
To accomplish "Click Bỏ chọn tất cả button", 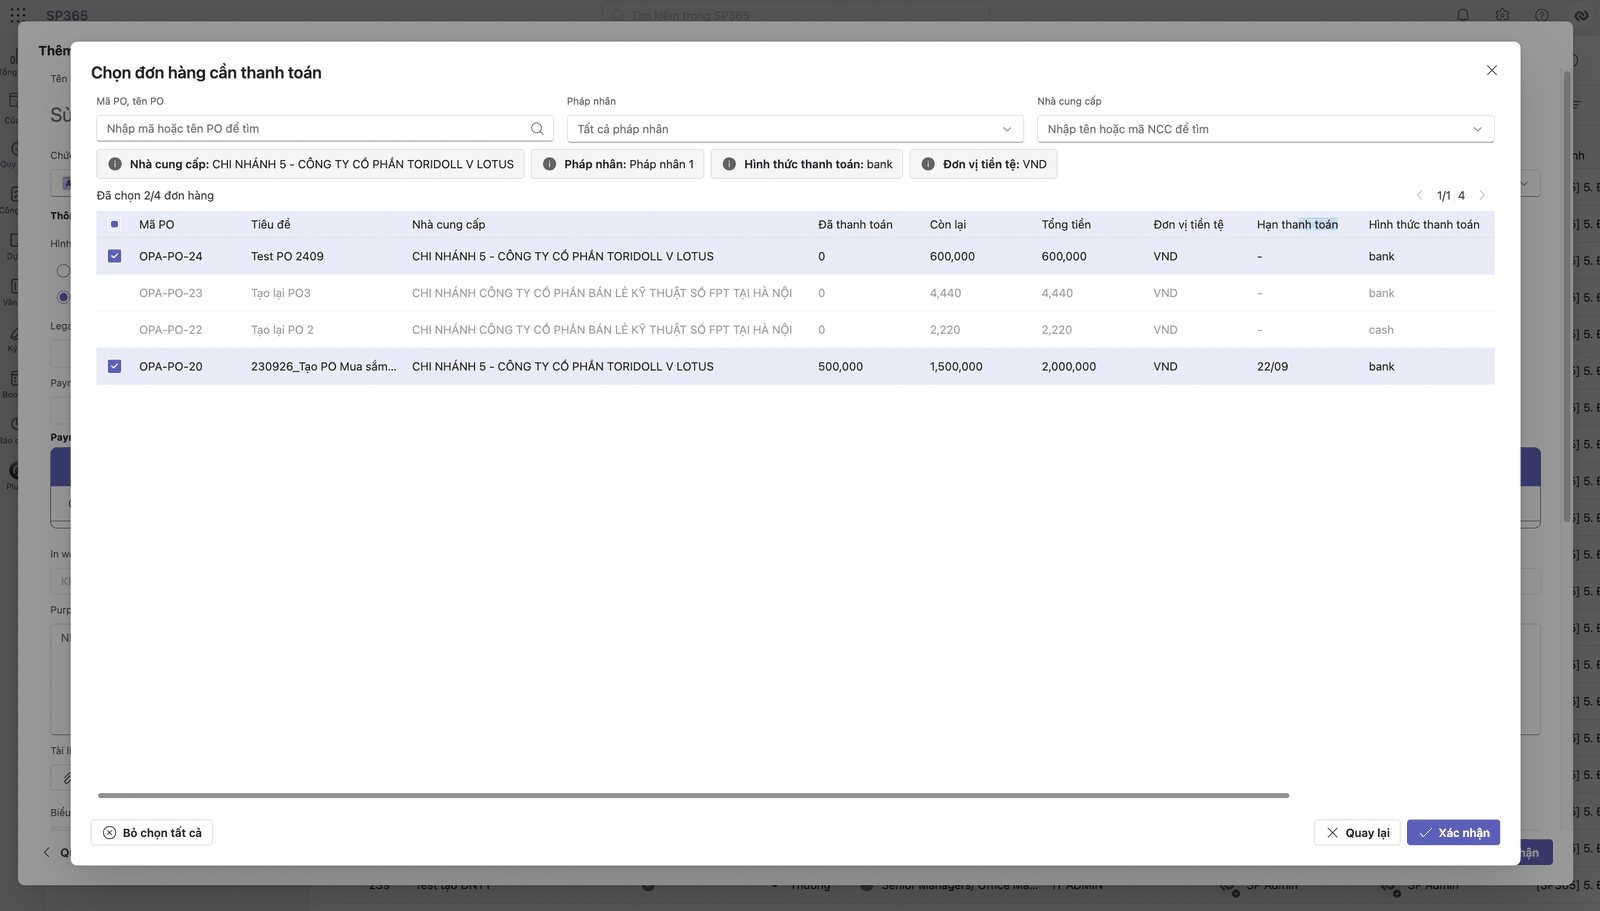I will coord(152,833).
